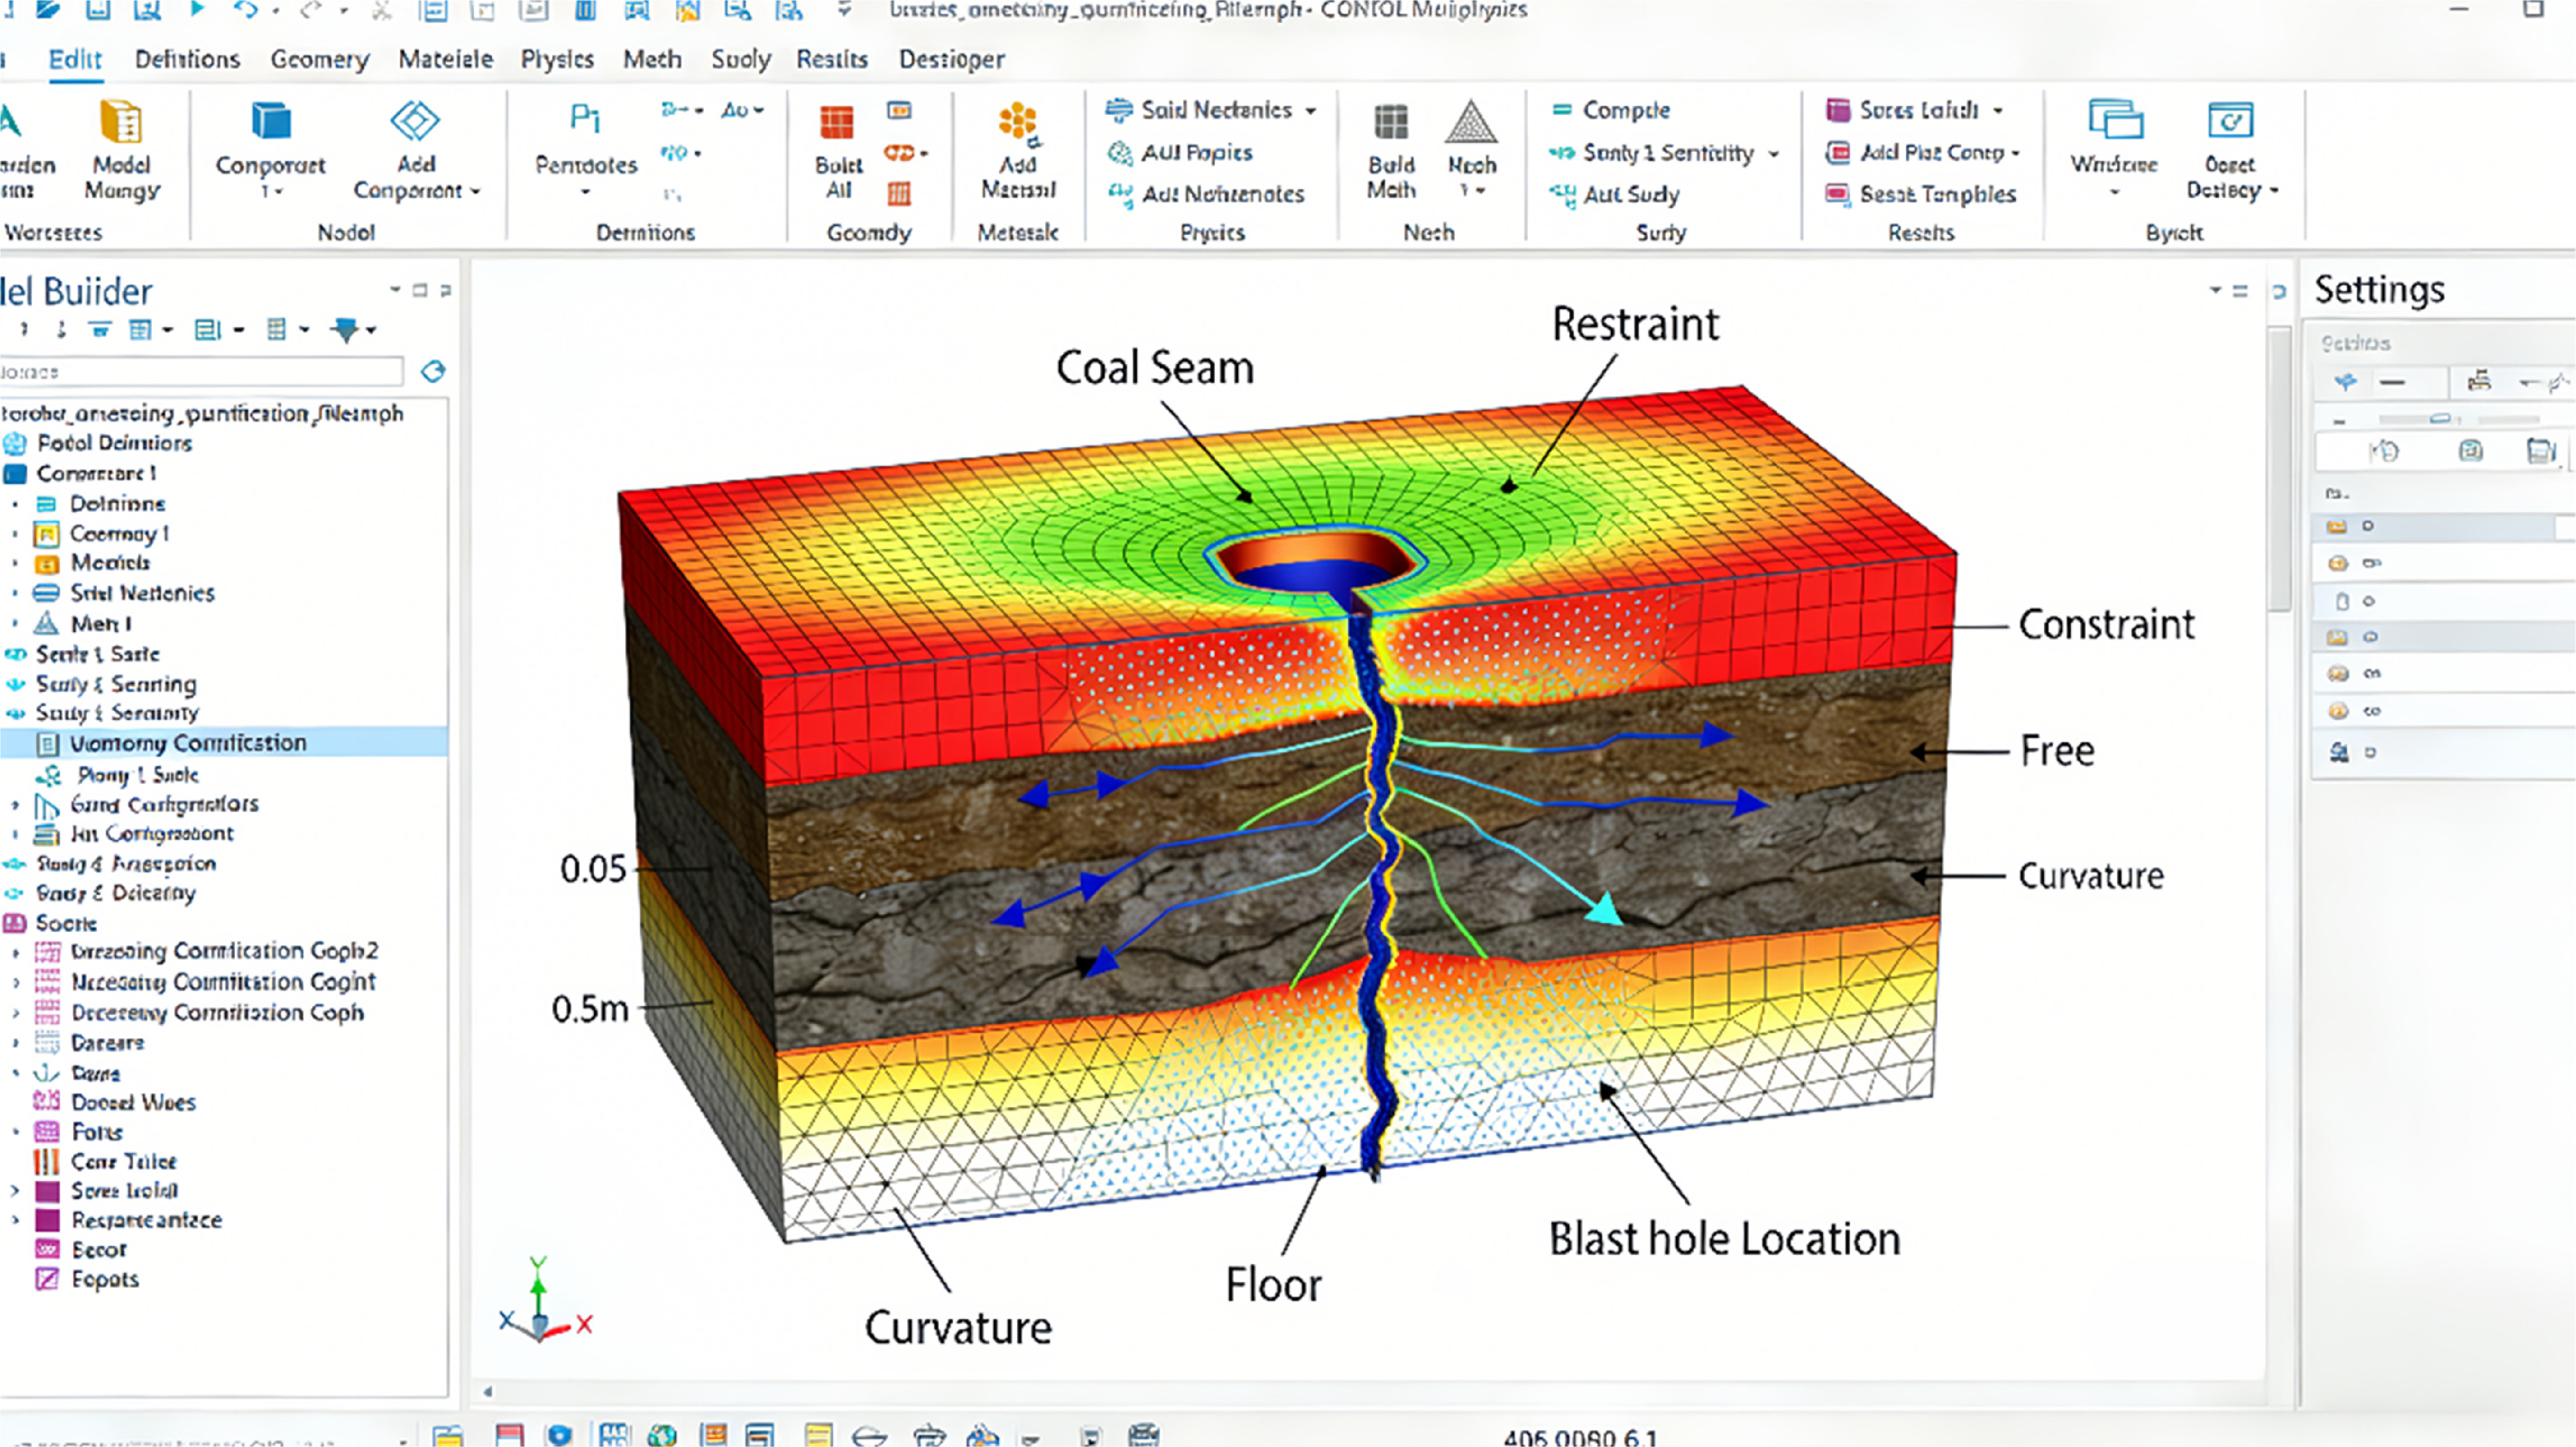Open the Geomery ribbon tab

coord(320,59)
